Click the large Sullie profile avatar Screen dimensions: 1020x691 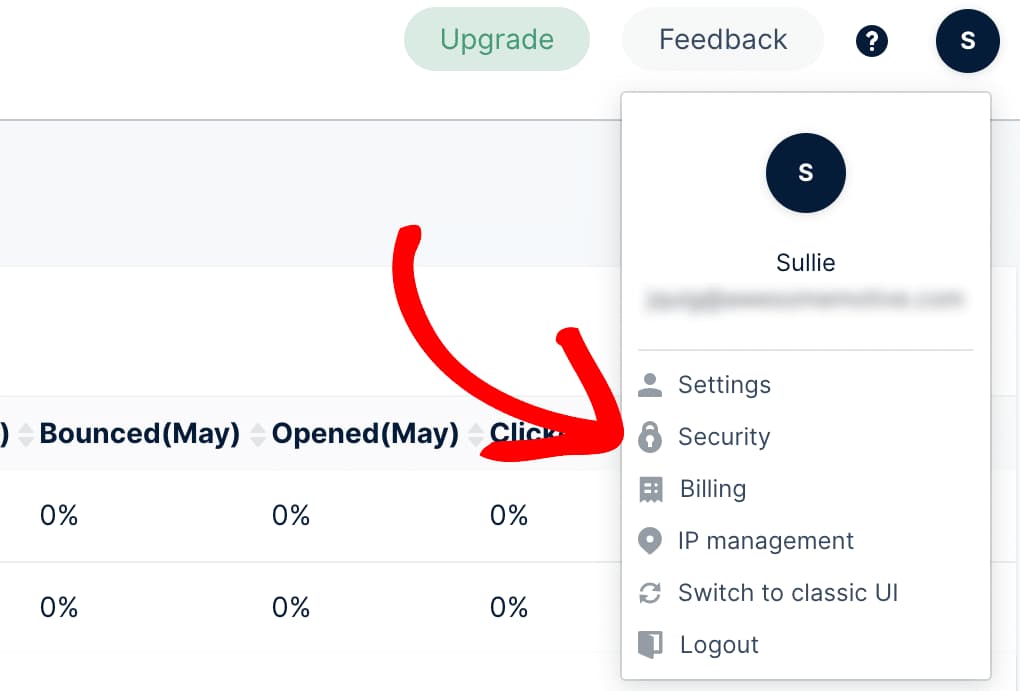pyautogui.click(x=805, y=173)
